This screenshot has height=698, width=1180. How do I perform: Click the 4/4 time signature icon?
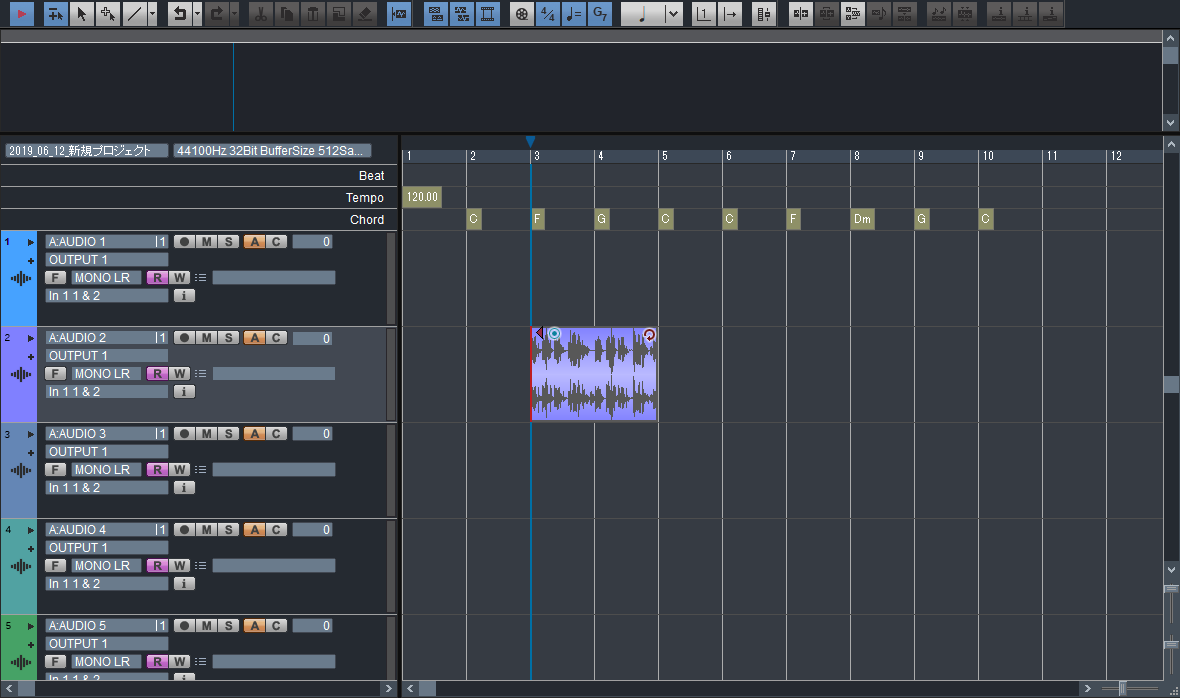click(x=548, y=14)
